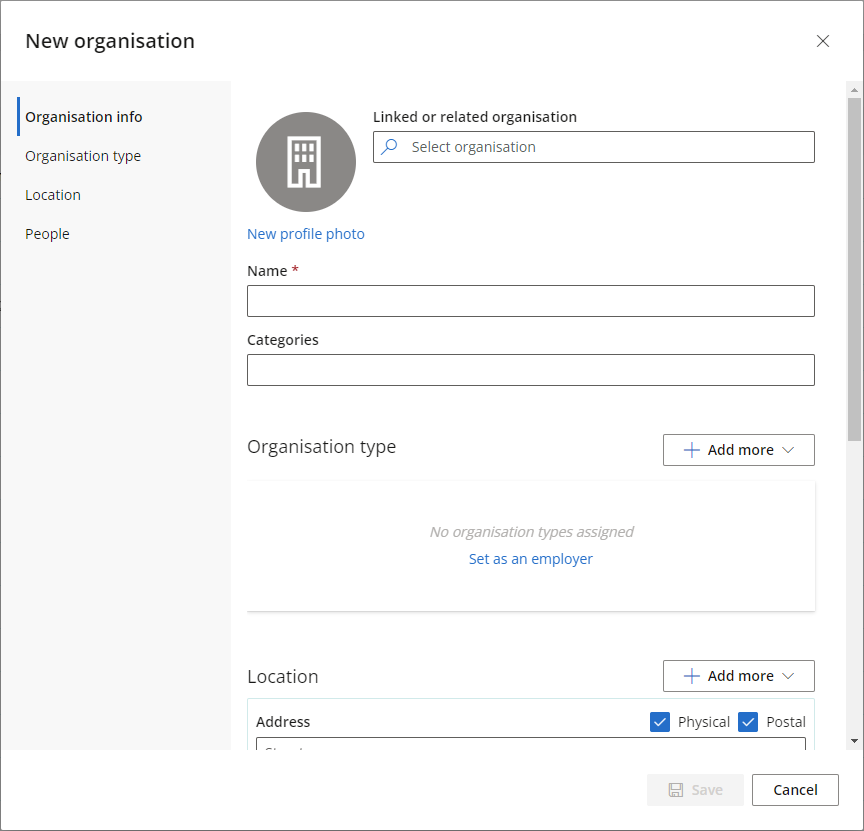Click the vertical scrollbar thumb

[x=854, y=269]
